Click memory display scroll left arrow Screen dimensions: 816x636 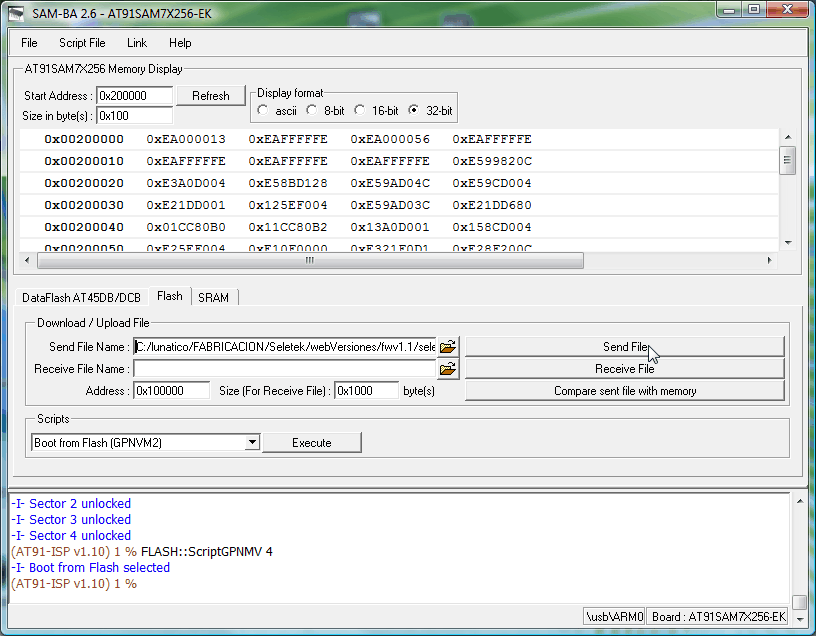pyautogui.click(x=27, y=260)
